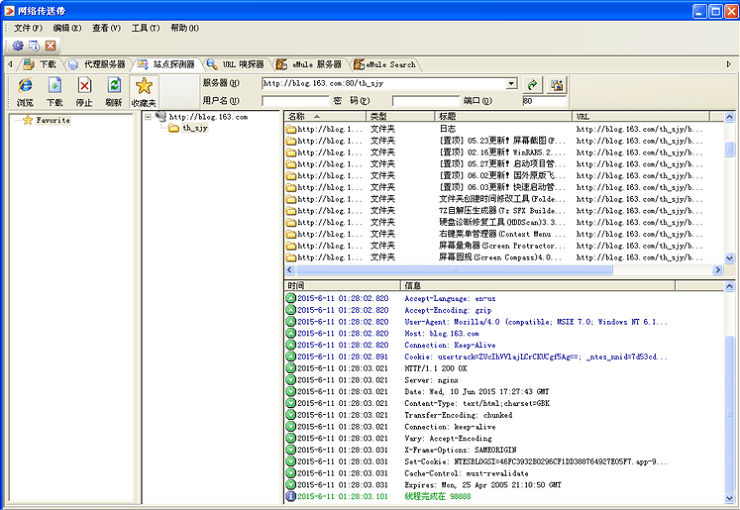740x510 pixels.
Task: Switch to the 站点探测器 tab
Action: pos(167,64)
